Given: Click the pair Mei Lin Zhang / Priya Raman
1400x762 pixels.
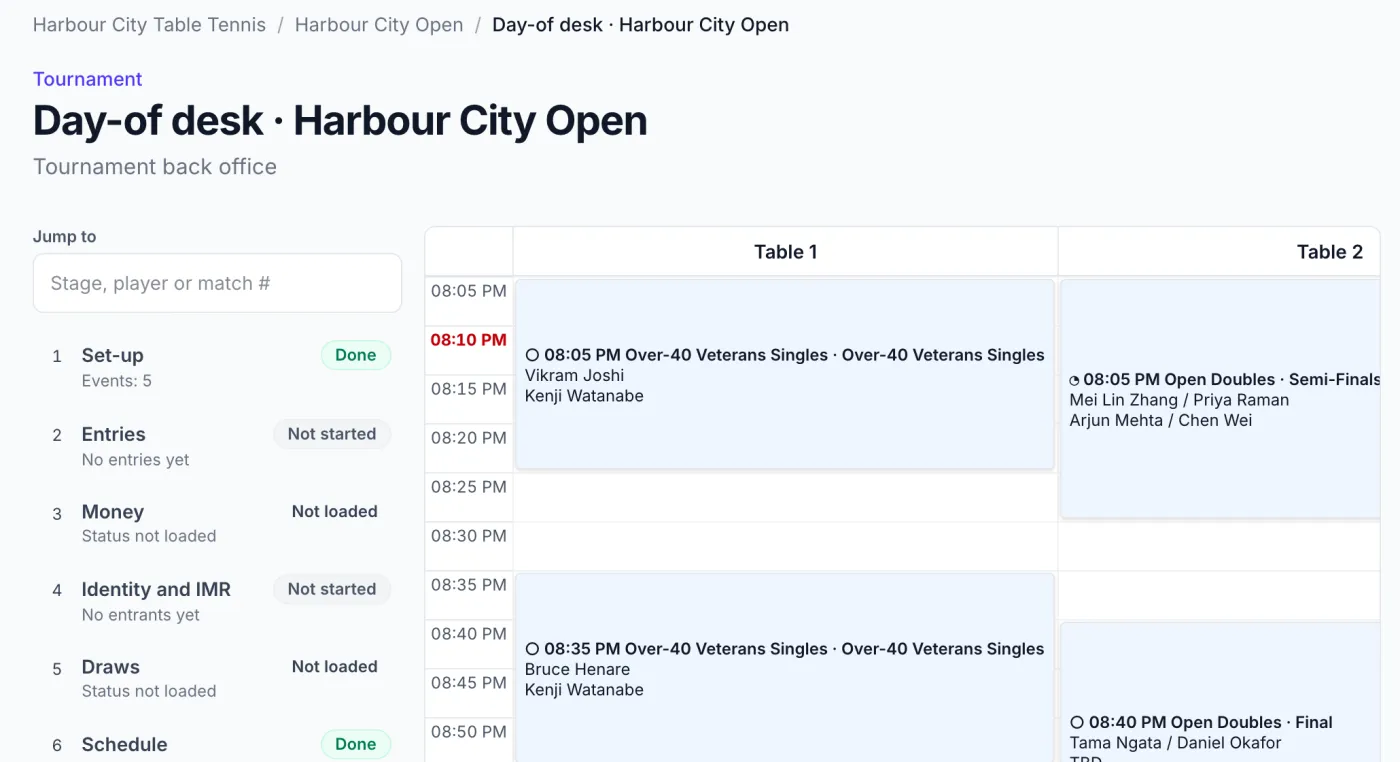Looking at the screenshot, I should point(1179,400).
